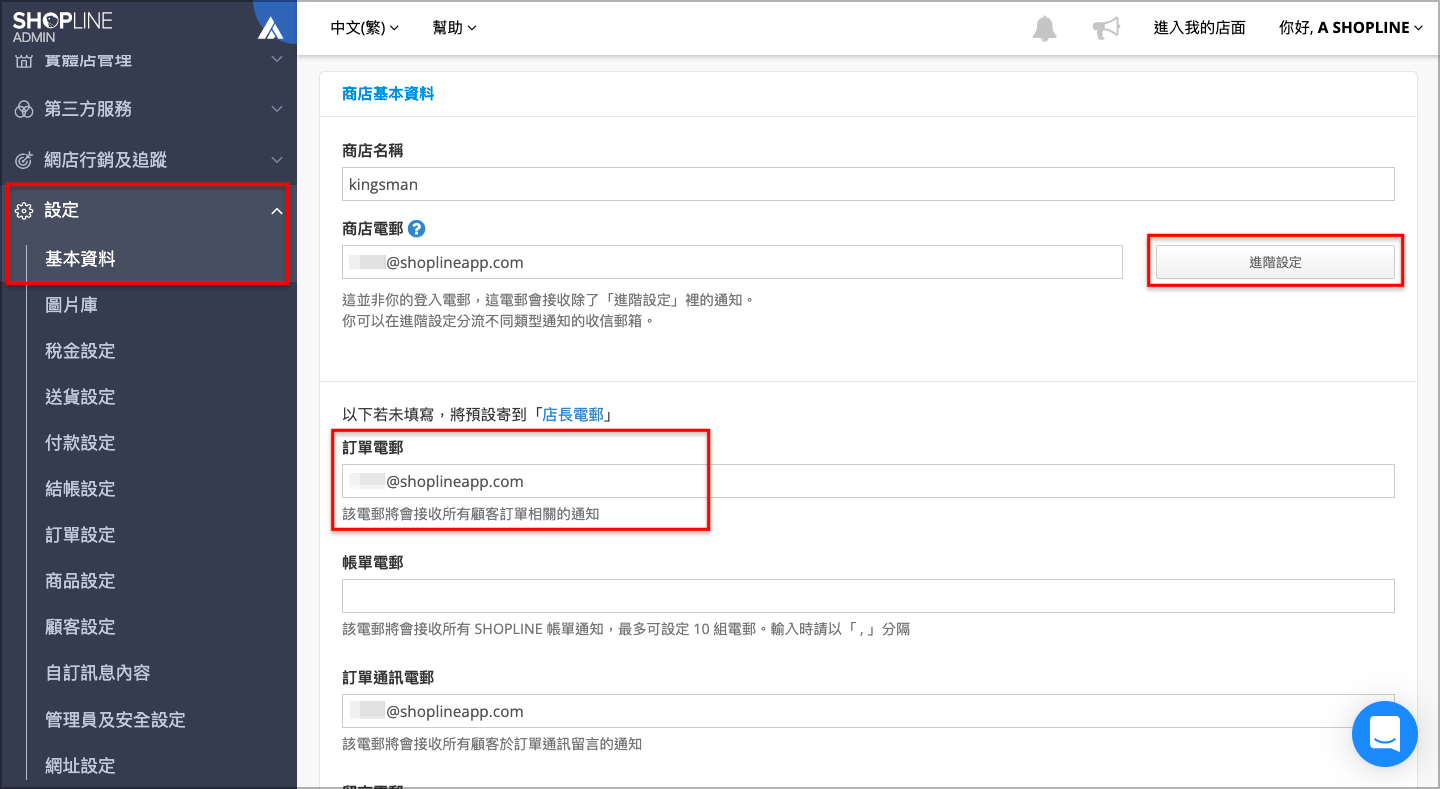Expand the 網店行銷及追蹤 chevron
The height and width of the screenshot is (789, 1440).
coord(277,160)
